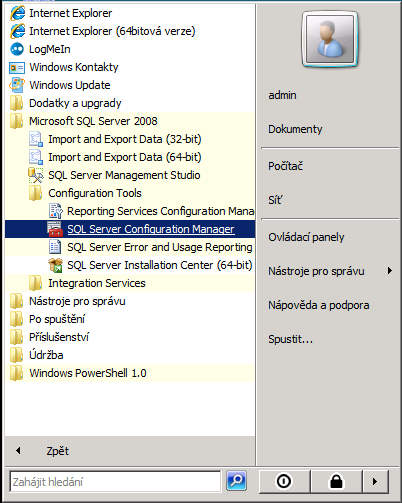The image size is (402, 503).
Task: Select Dokumenty in the right pane
Action: tap(295, 129)
